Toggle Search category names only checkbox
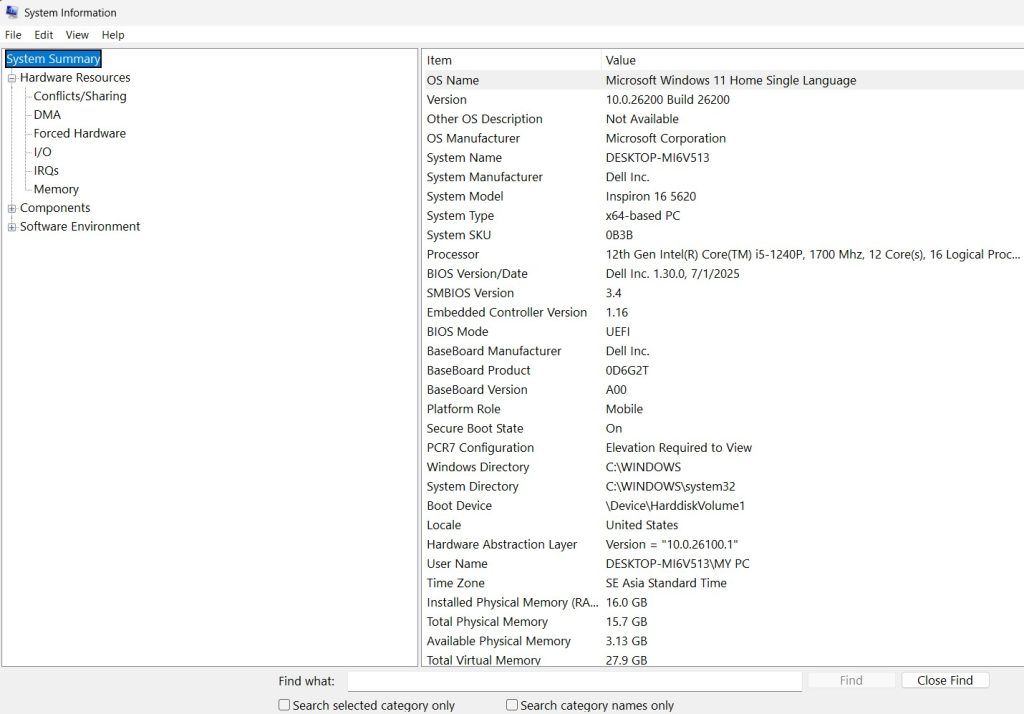The width and height of the screenshot is (1024, 714). 512,705
